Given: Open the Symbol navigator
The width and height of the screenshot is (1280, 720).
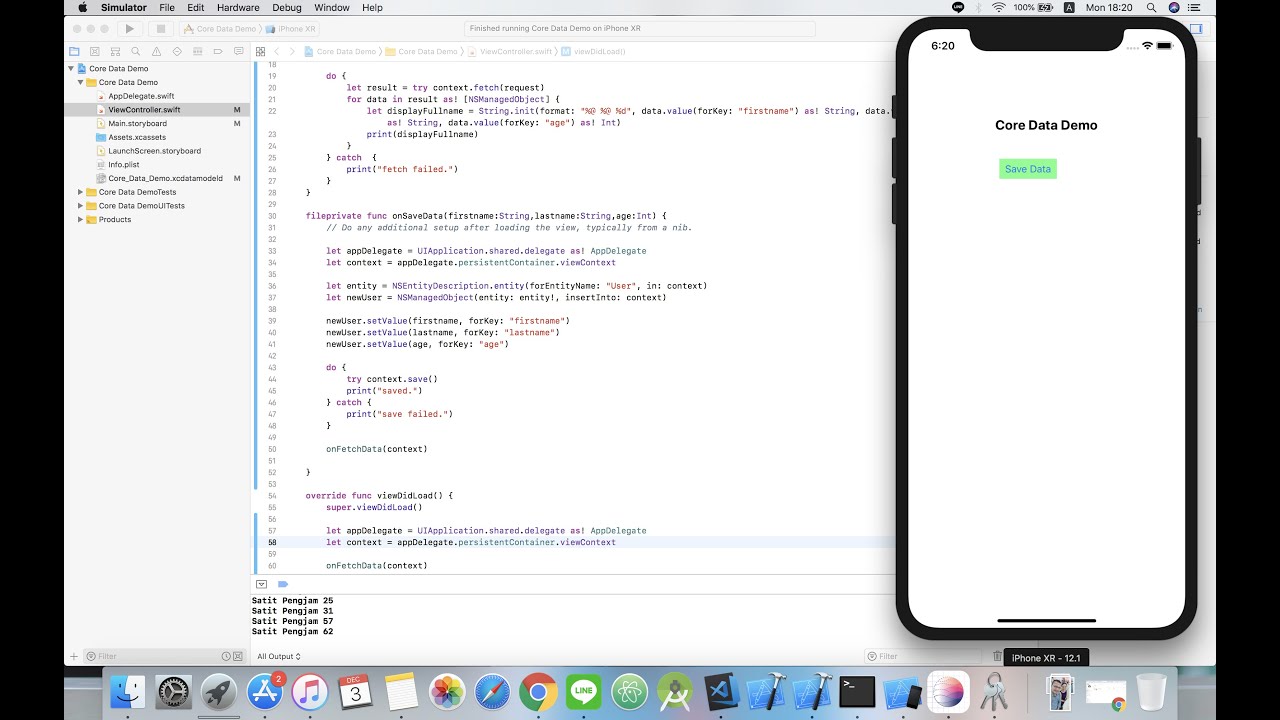Looking at the screenshot, I should [x=115, y=51].
